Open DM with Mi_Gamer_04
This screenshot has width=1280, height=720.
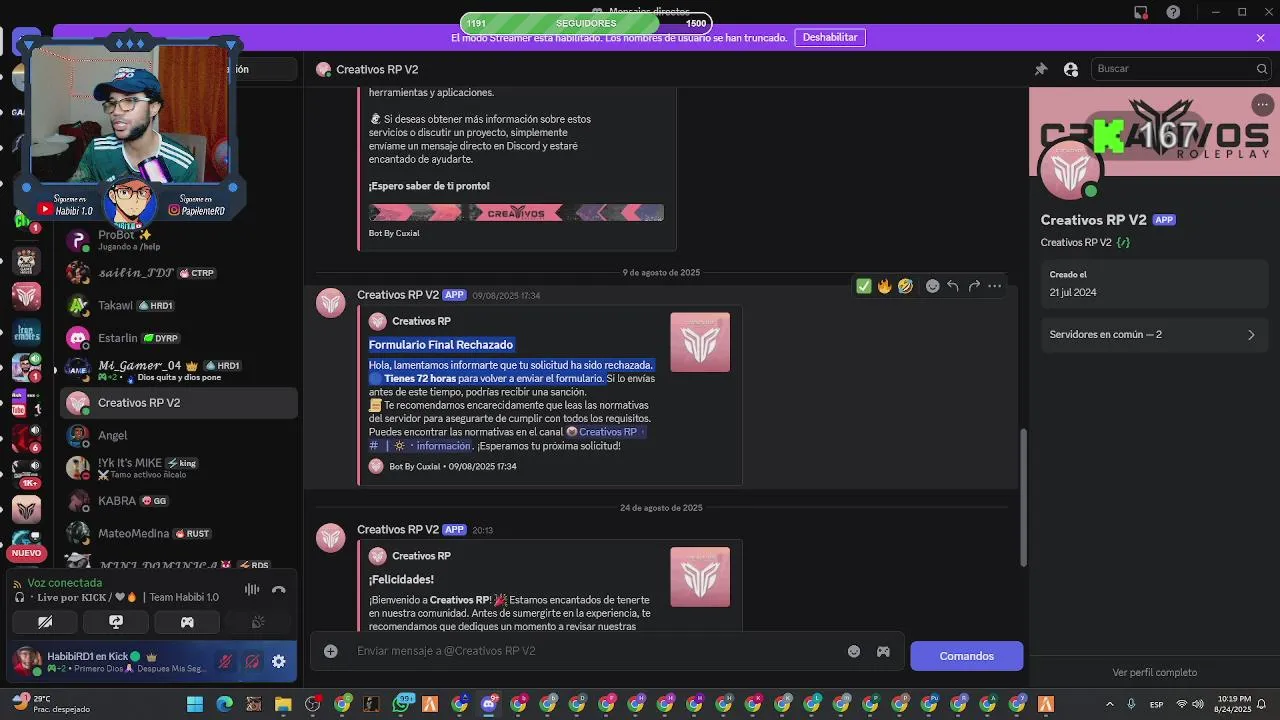[178, 370]
